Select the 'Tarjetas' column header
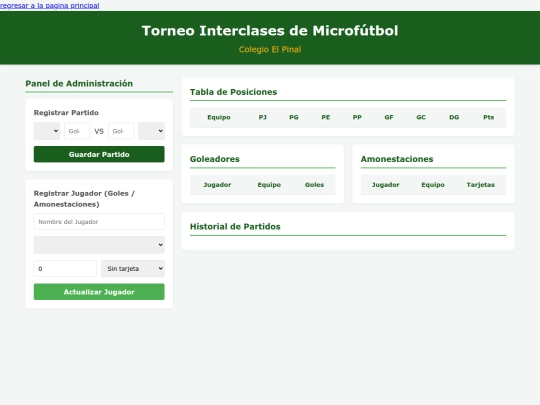The height and width of the screenshot is (405, 540). pyautogui.click(x=480, y=185)
